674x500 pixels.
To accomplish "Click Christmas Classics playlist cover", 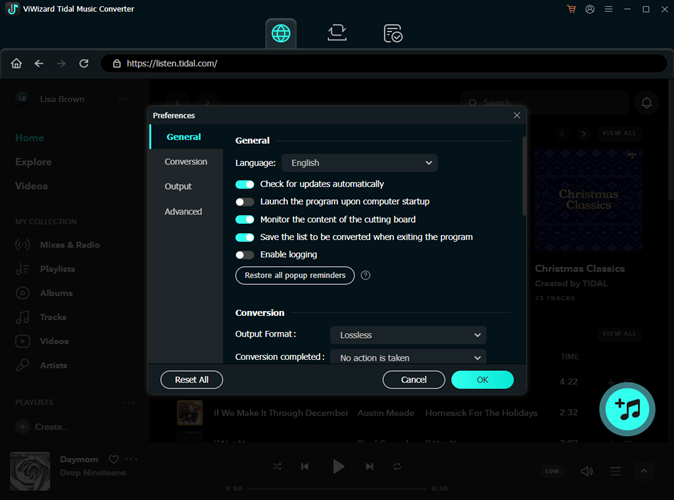I will pos(588,200).
